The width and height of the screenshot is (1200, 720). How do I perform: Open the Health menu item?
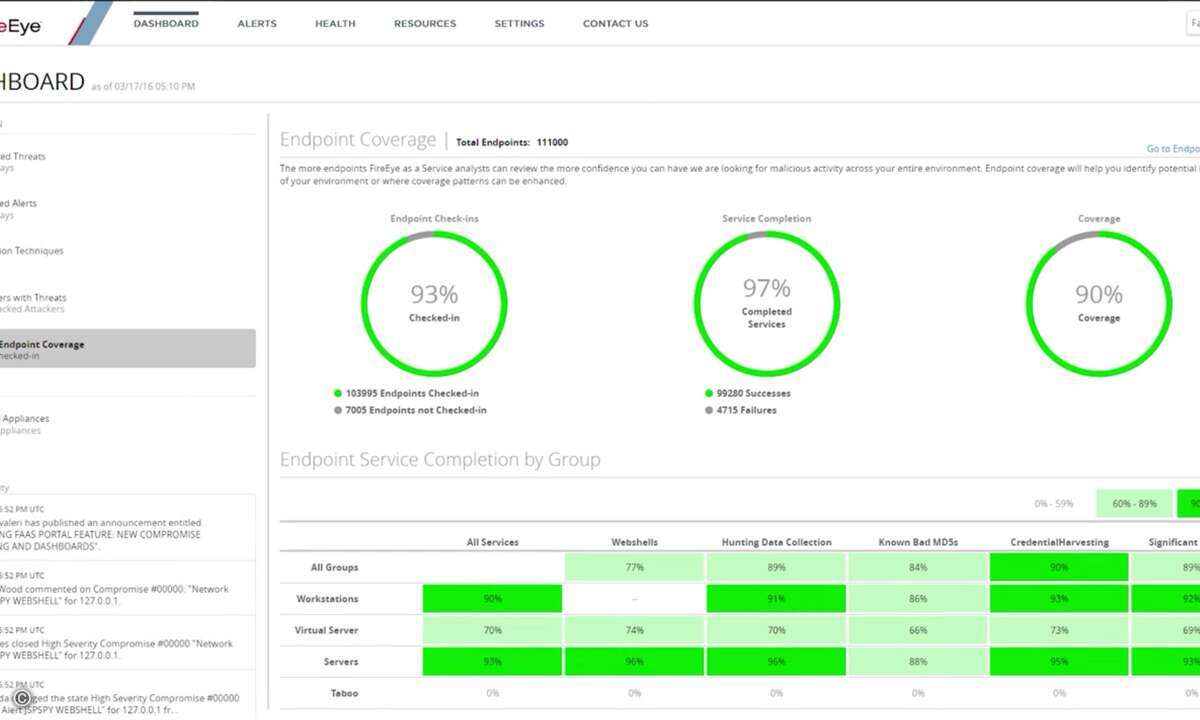coord(335,23)
